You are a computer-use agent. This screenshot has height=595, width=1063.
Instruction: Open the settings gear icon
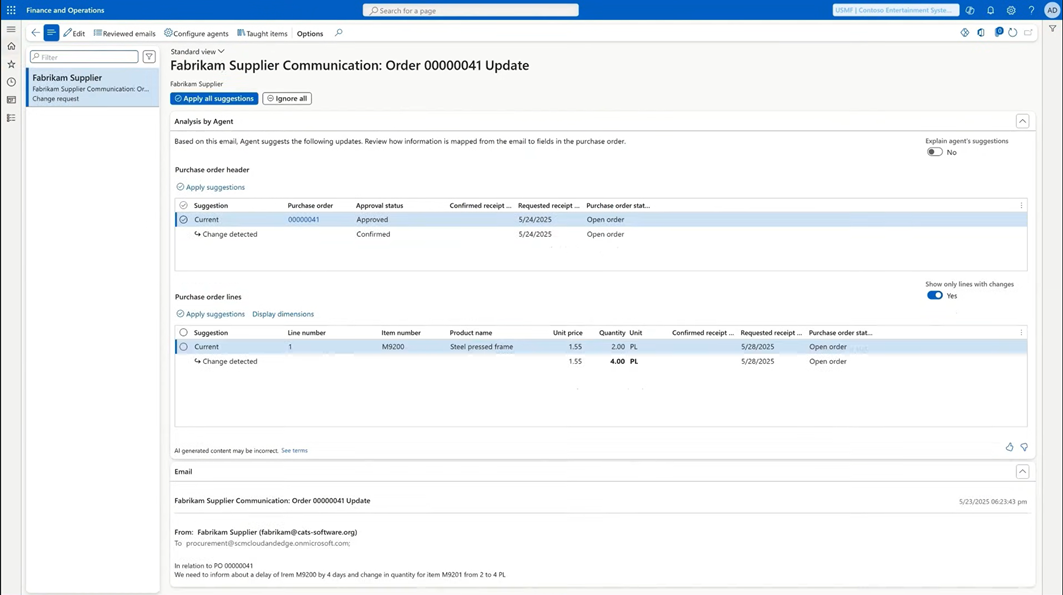click(x=1011, y=10)
